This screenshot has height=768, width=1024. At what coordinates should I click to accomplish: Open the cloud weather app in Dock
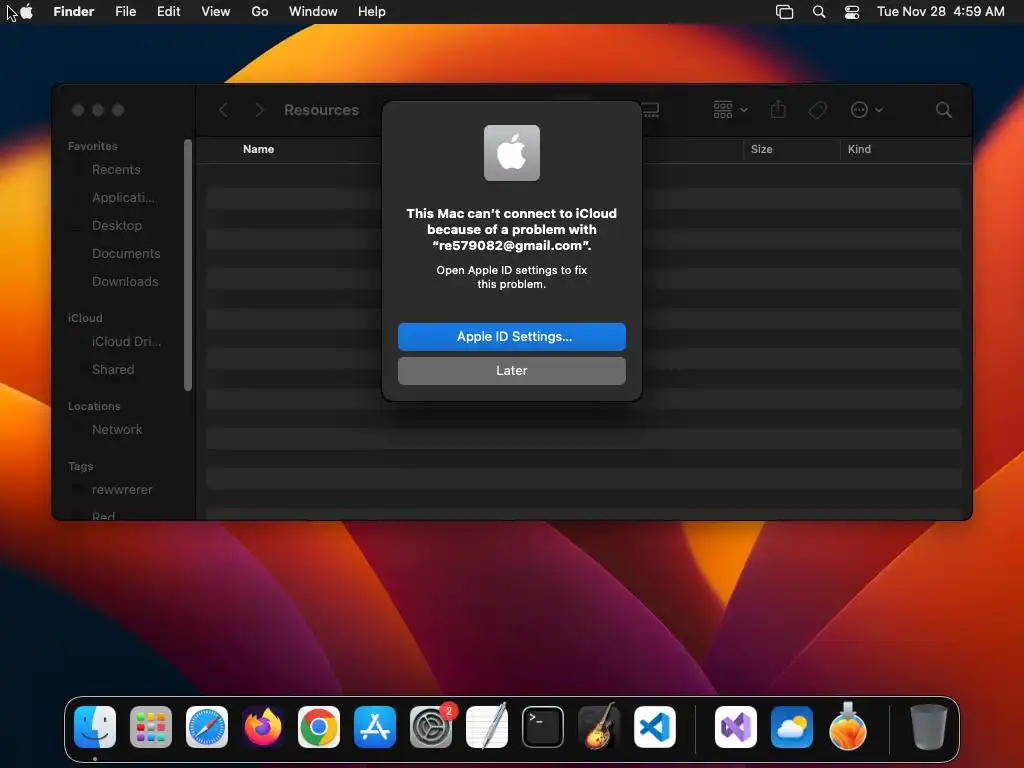(792, 727)
